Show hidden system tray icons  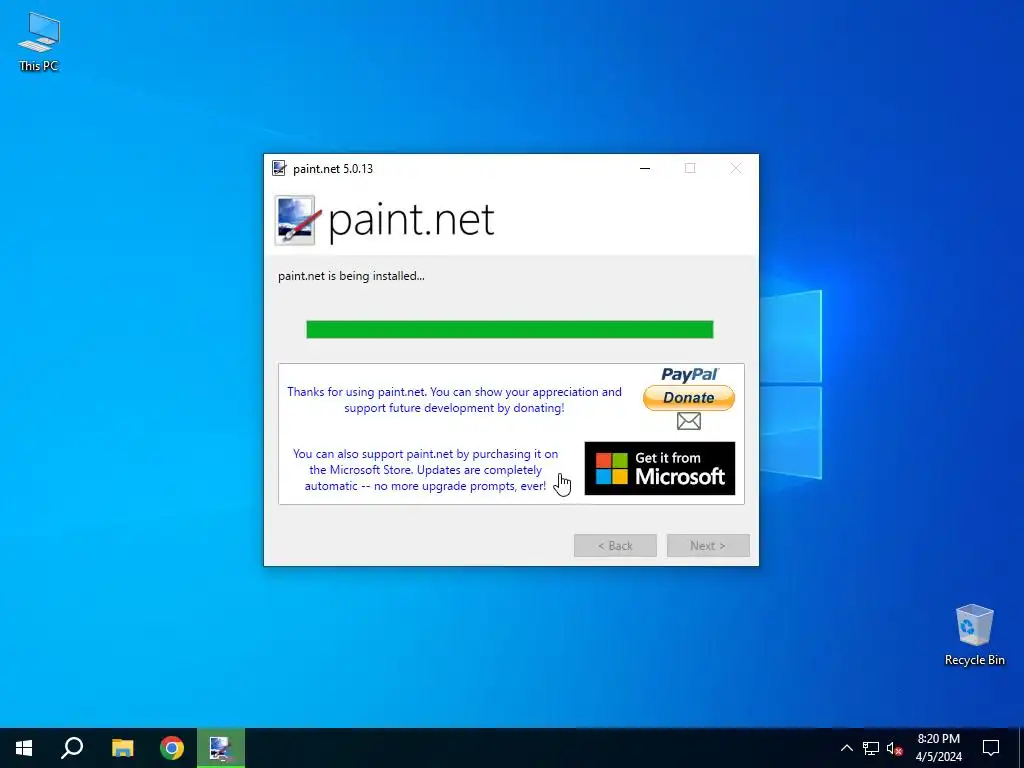(x=846, y=748)
